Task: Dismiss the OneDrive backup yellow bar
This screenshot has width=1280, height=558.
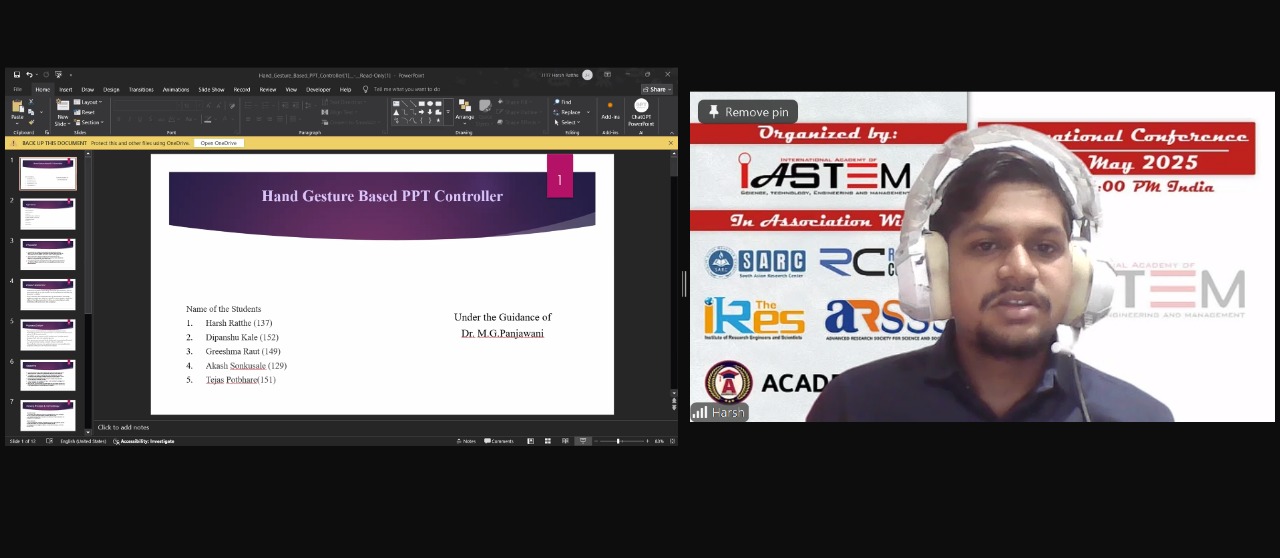Action: [670, 143]
